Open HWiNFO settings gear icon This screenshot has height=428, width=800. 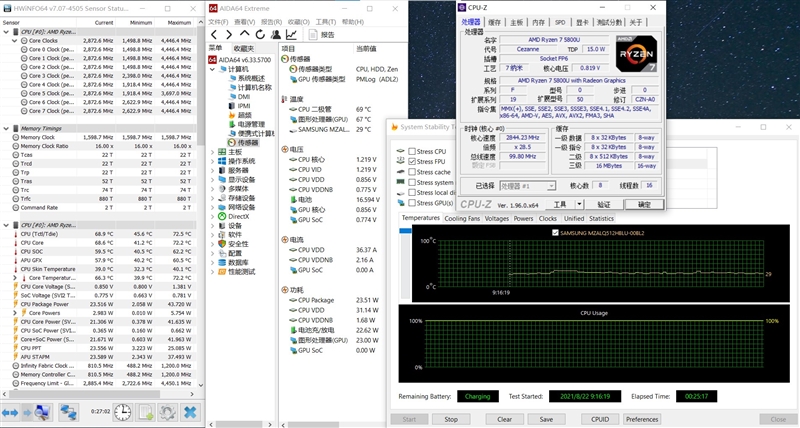[x=166, y=411]
